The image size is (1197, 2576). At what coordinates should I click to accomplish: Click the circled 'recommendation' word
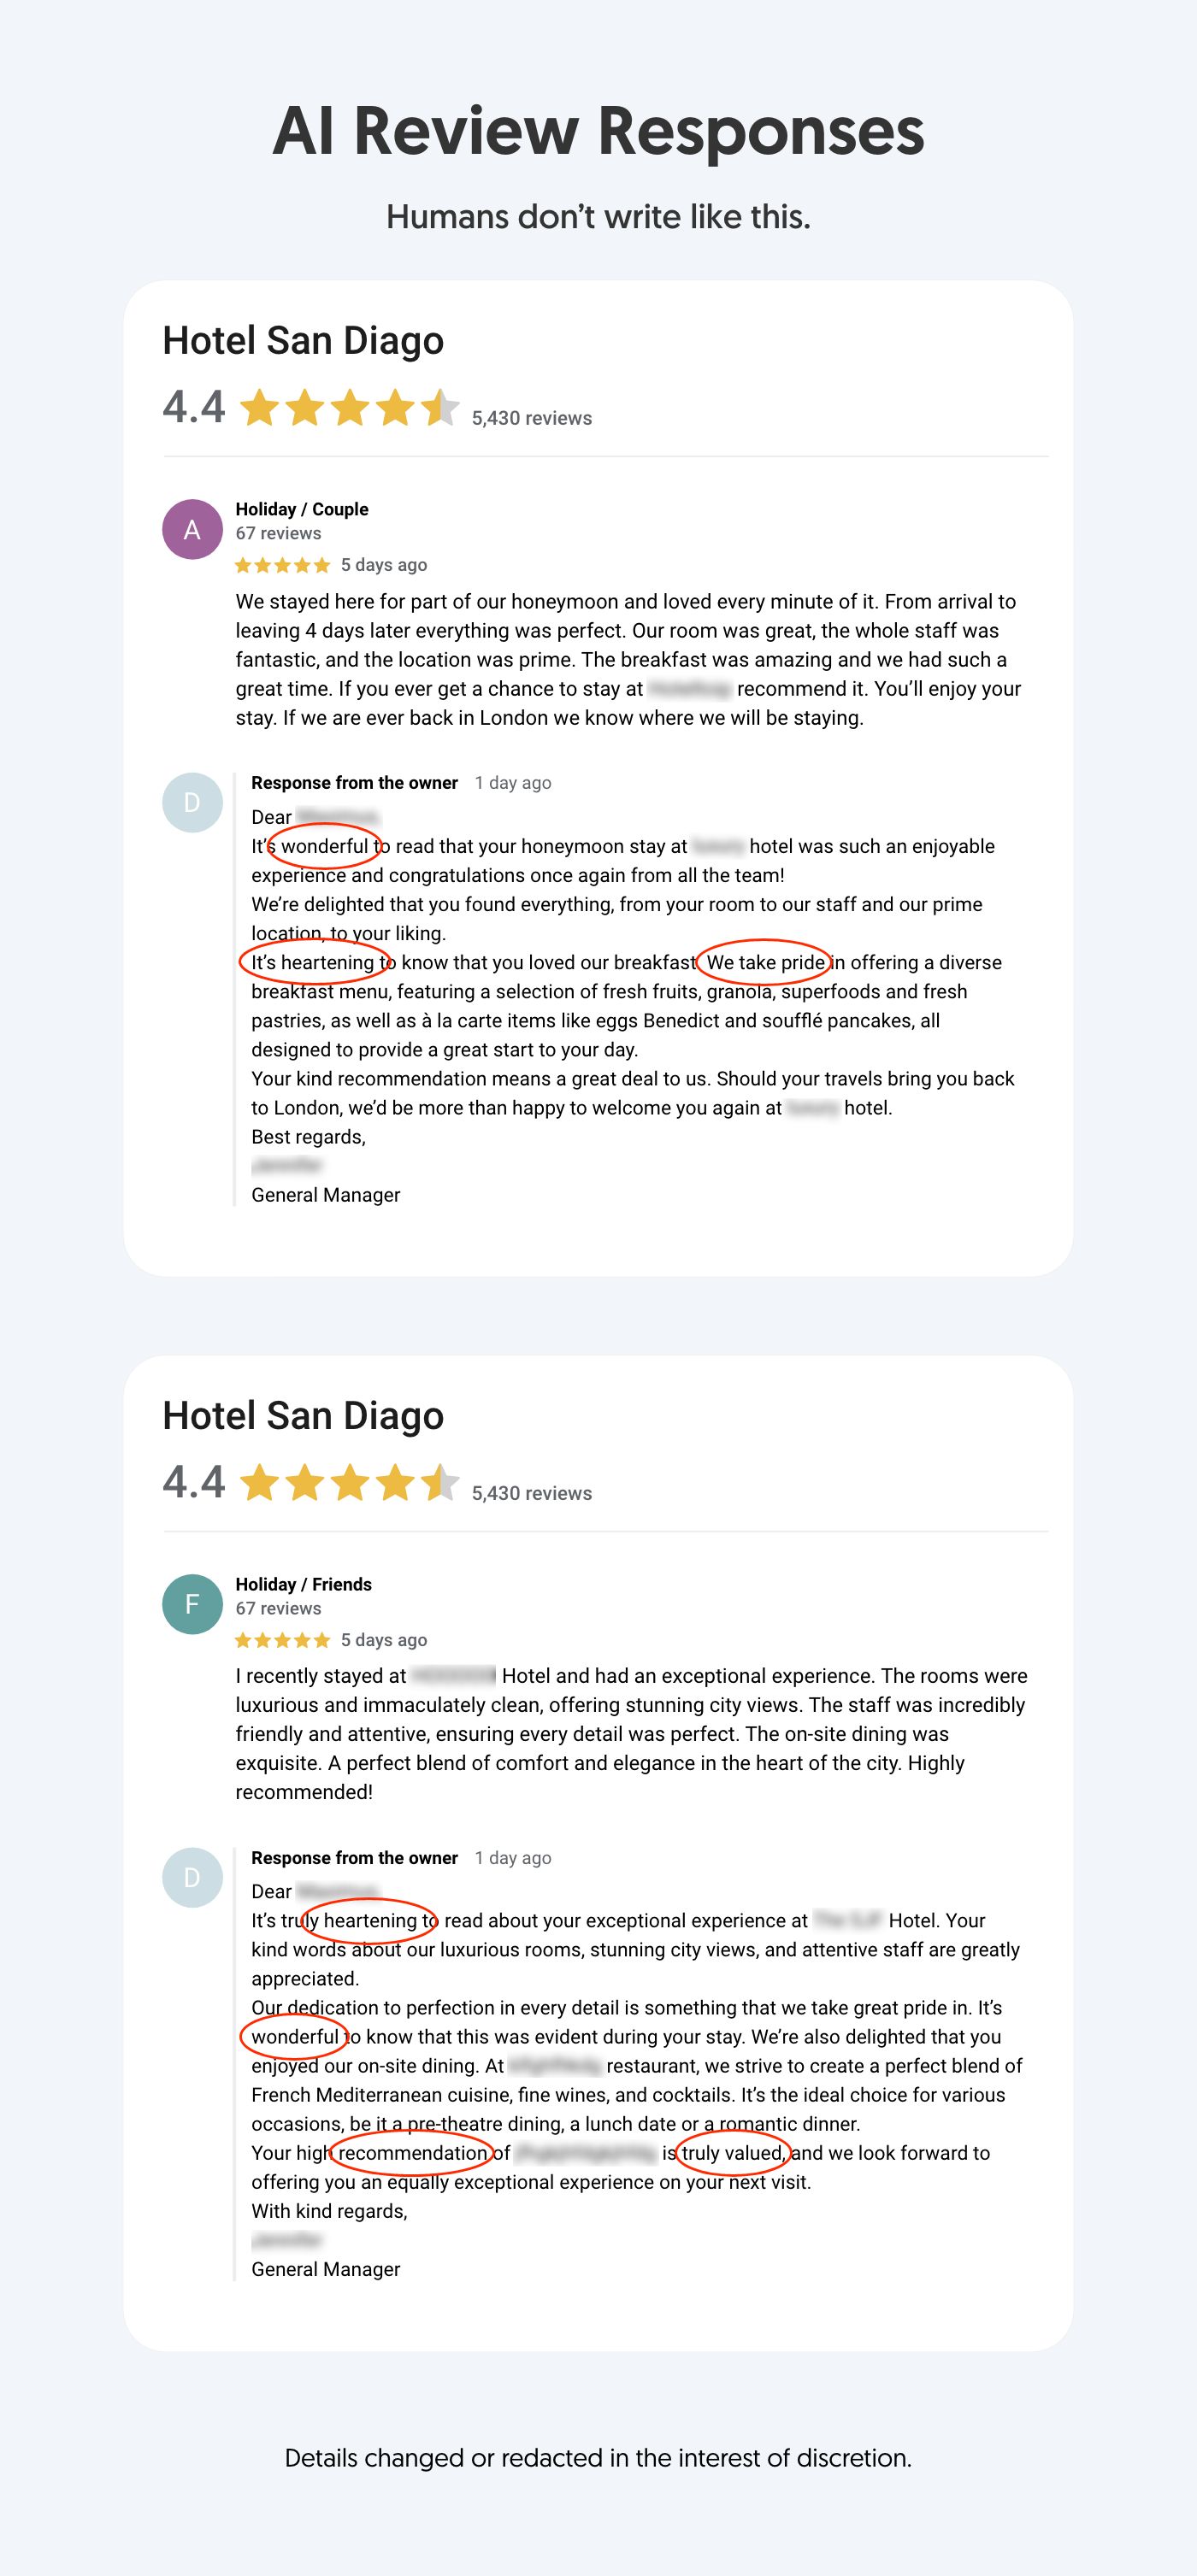(413, 2153)
